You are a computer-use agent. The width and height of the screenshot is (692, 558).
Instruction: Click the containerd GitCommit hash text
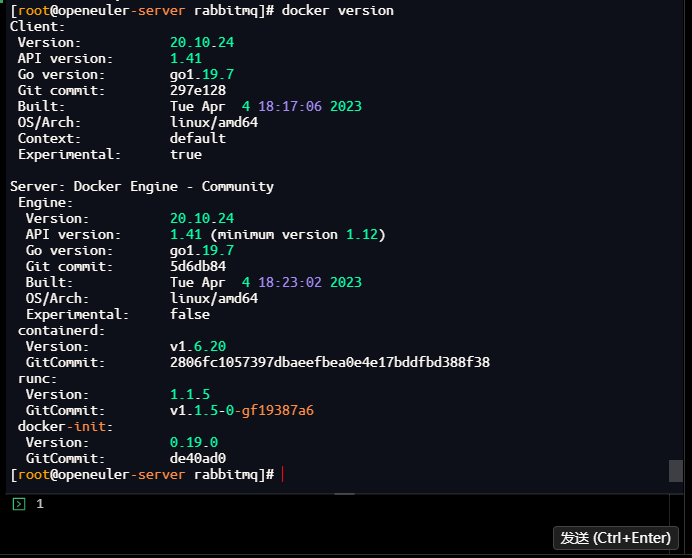330,362
